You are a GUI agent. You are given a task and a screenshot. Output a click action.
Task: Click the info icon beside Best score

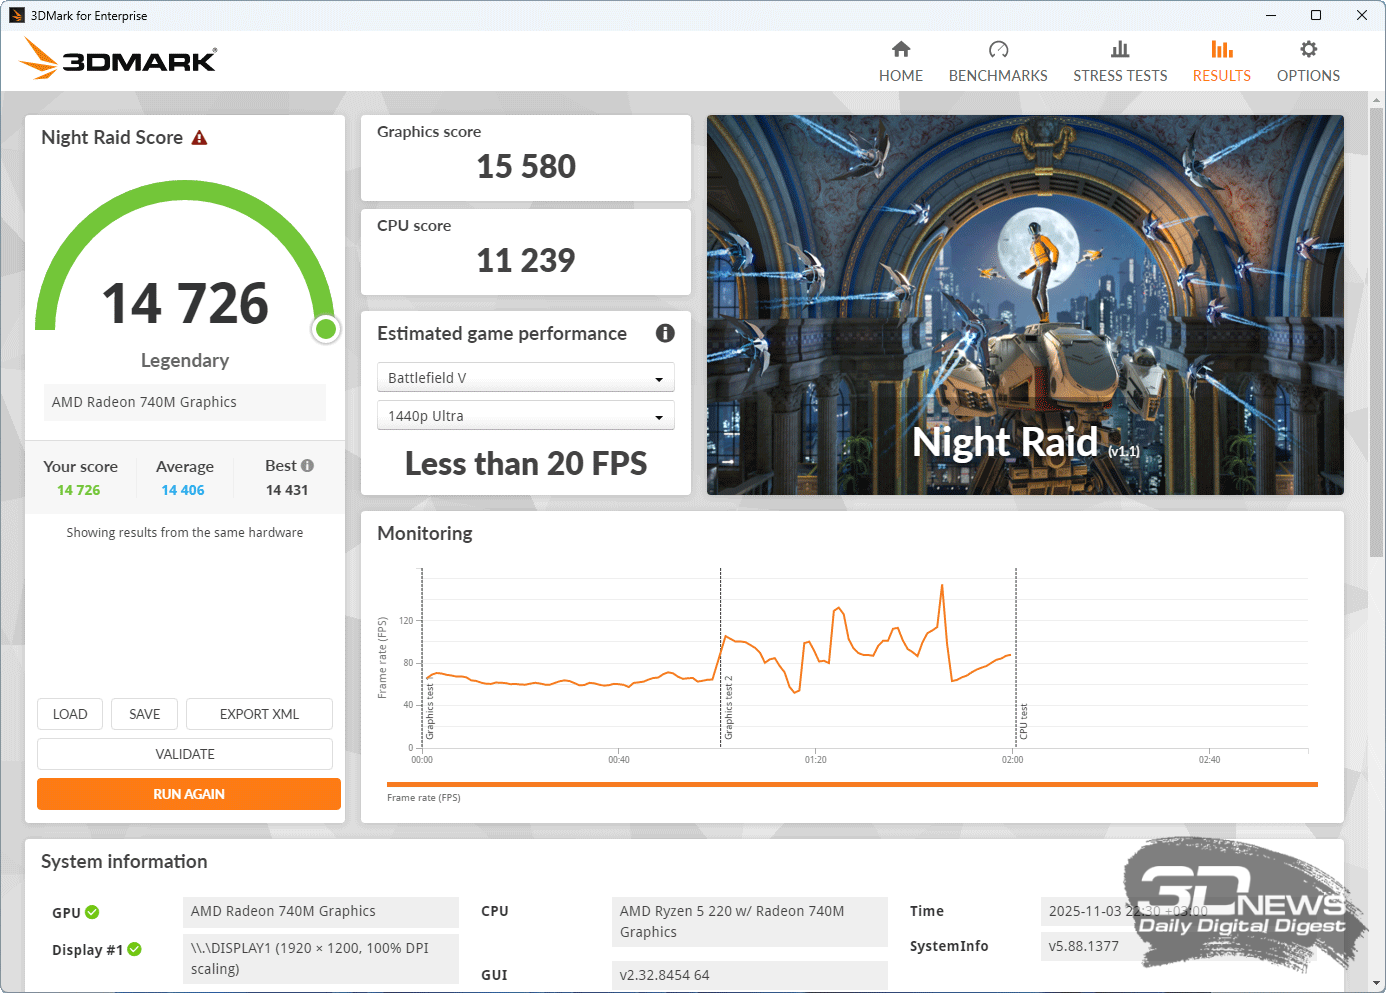coord(308,466)
